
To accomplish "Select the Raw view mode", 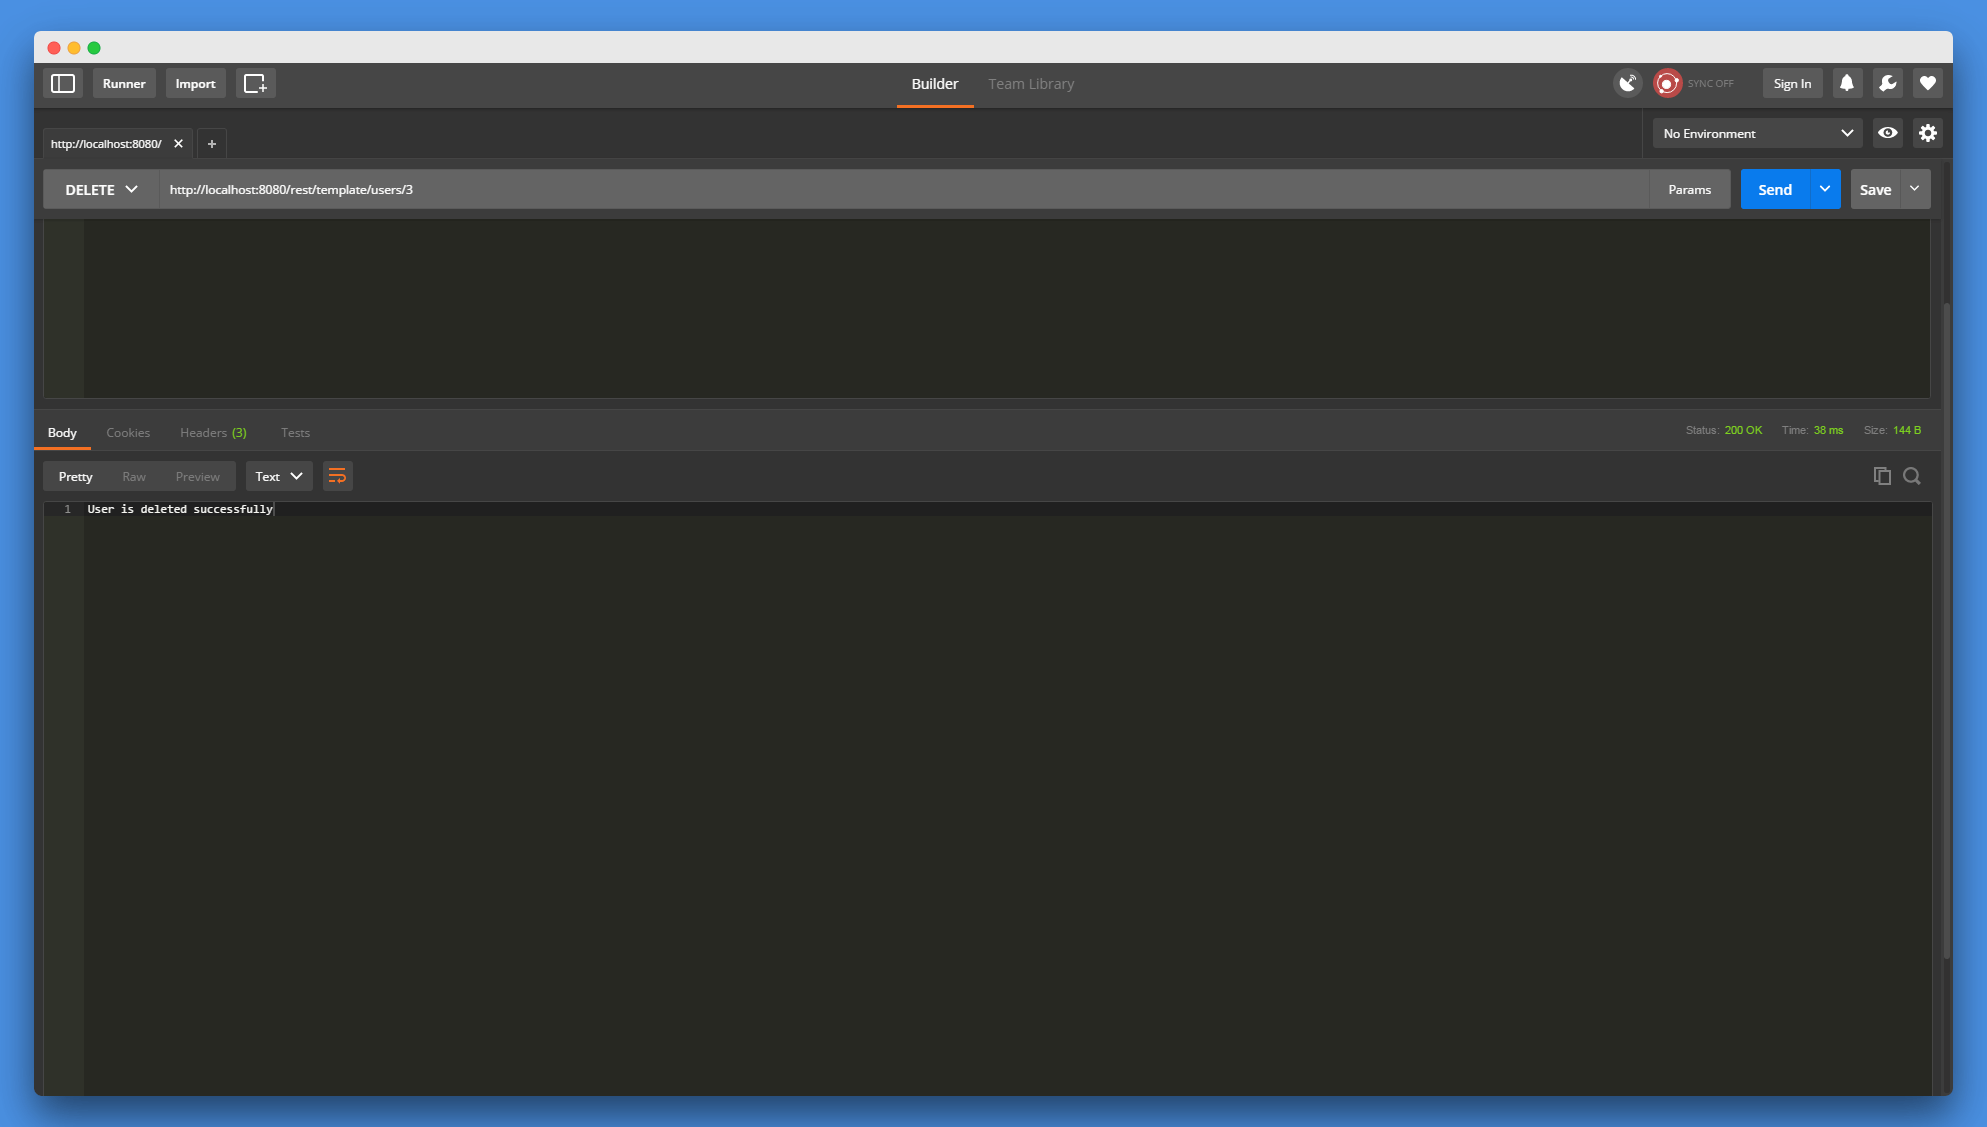I will pos(134,477).
